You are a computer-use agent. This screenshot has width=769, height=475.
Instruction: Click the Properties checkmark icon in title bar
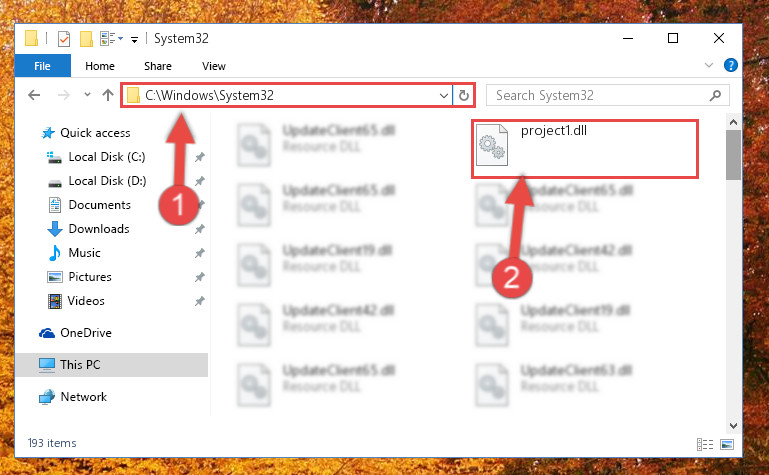click(x=64, y=39)
